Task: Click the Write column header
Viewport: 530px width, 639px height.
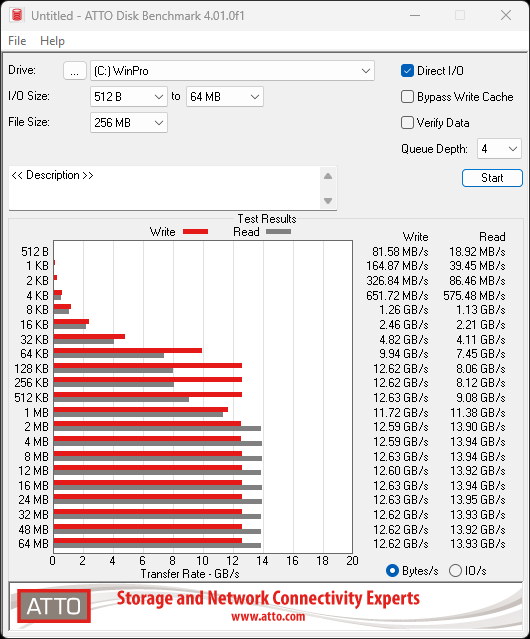Action: (416, 237)
